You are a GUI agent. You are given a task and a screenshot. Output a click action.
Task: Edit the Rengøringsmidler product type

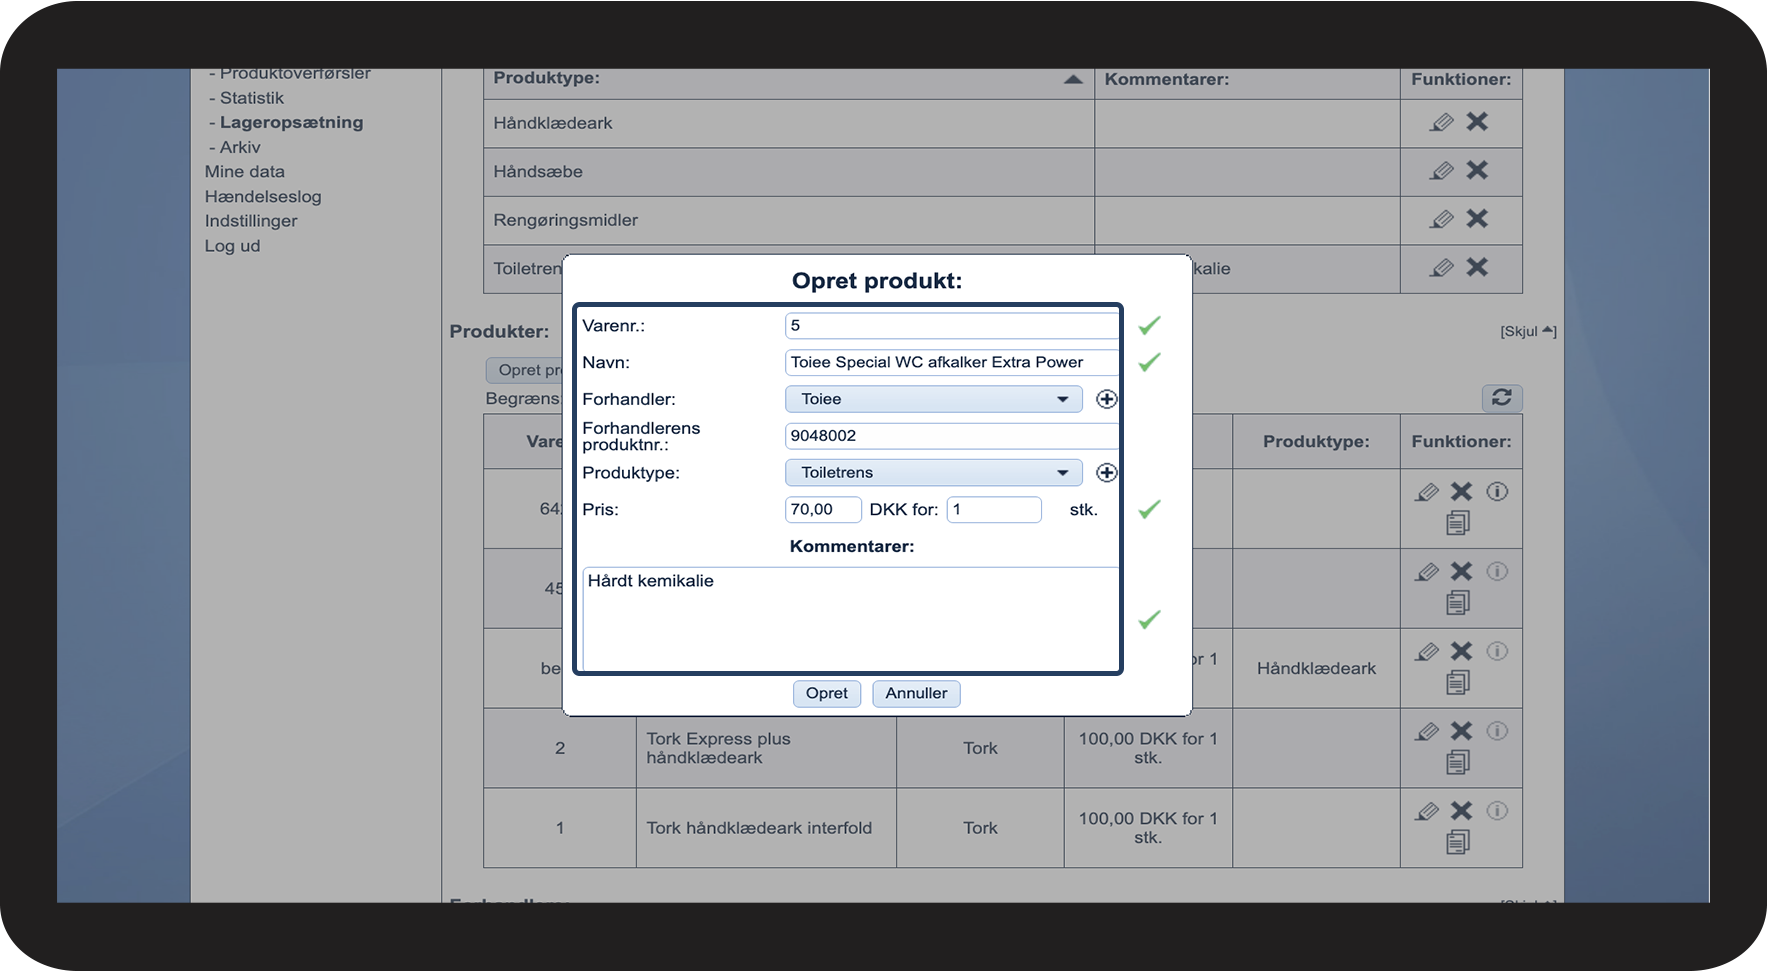1441,219
